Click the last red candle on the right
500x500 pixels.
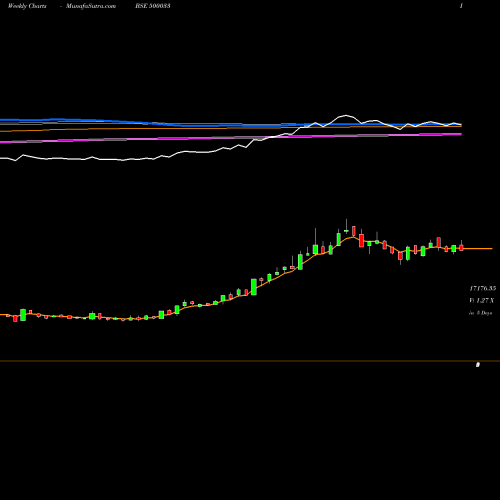(x=461, y=247)
